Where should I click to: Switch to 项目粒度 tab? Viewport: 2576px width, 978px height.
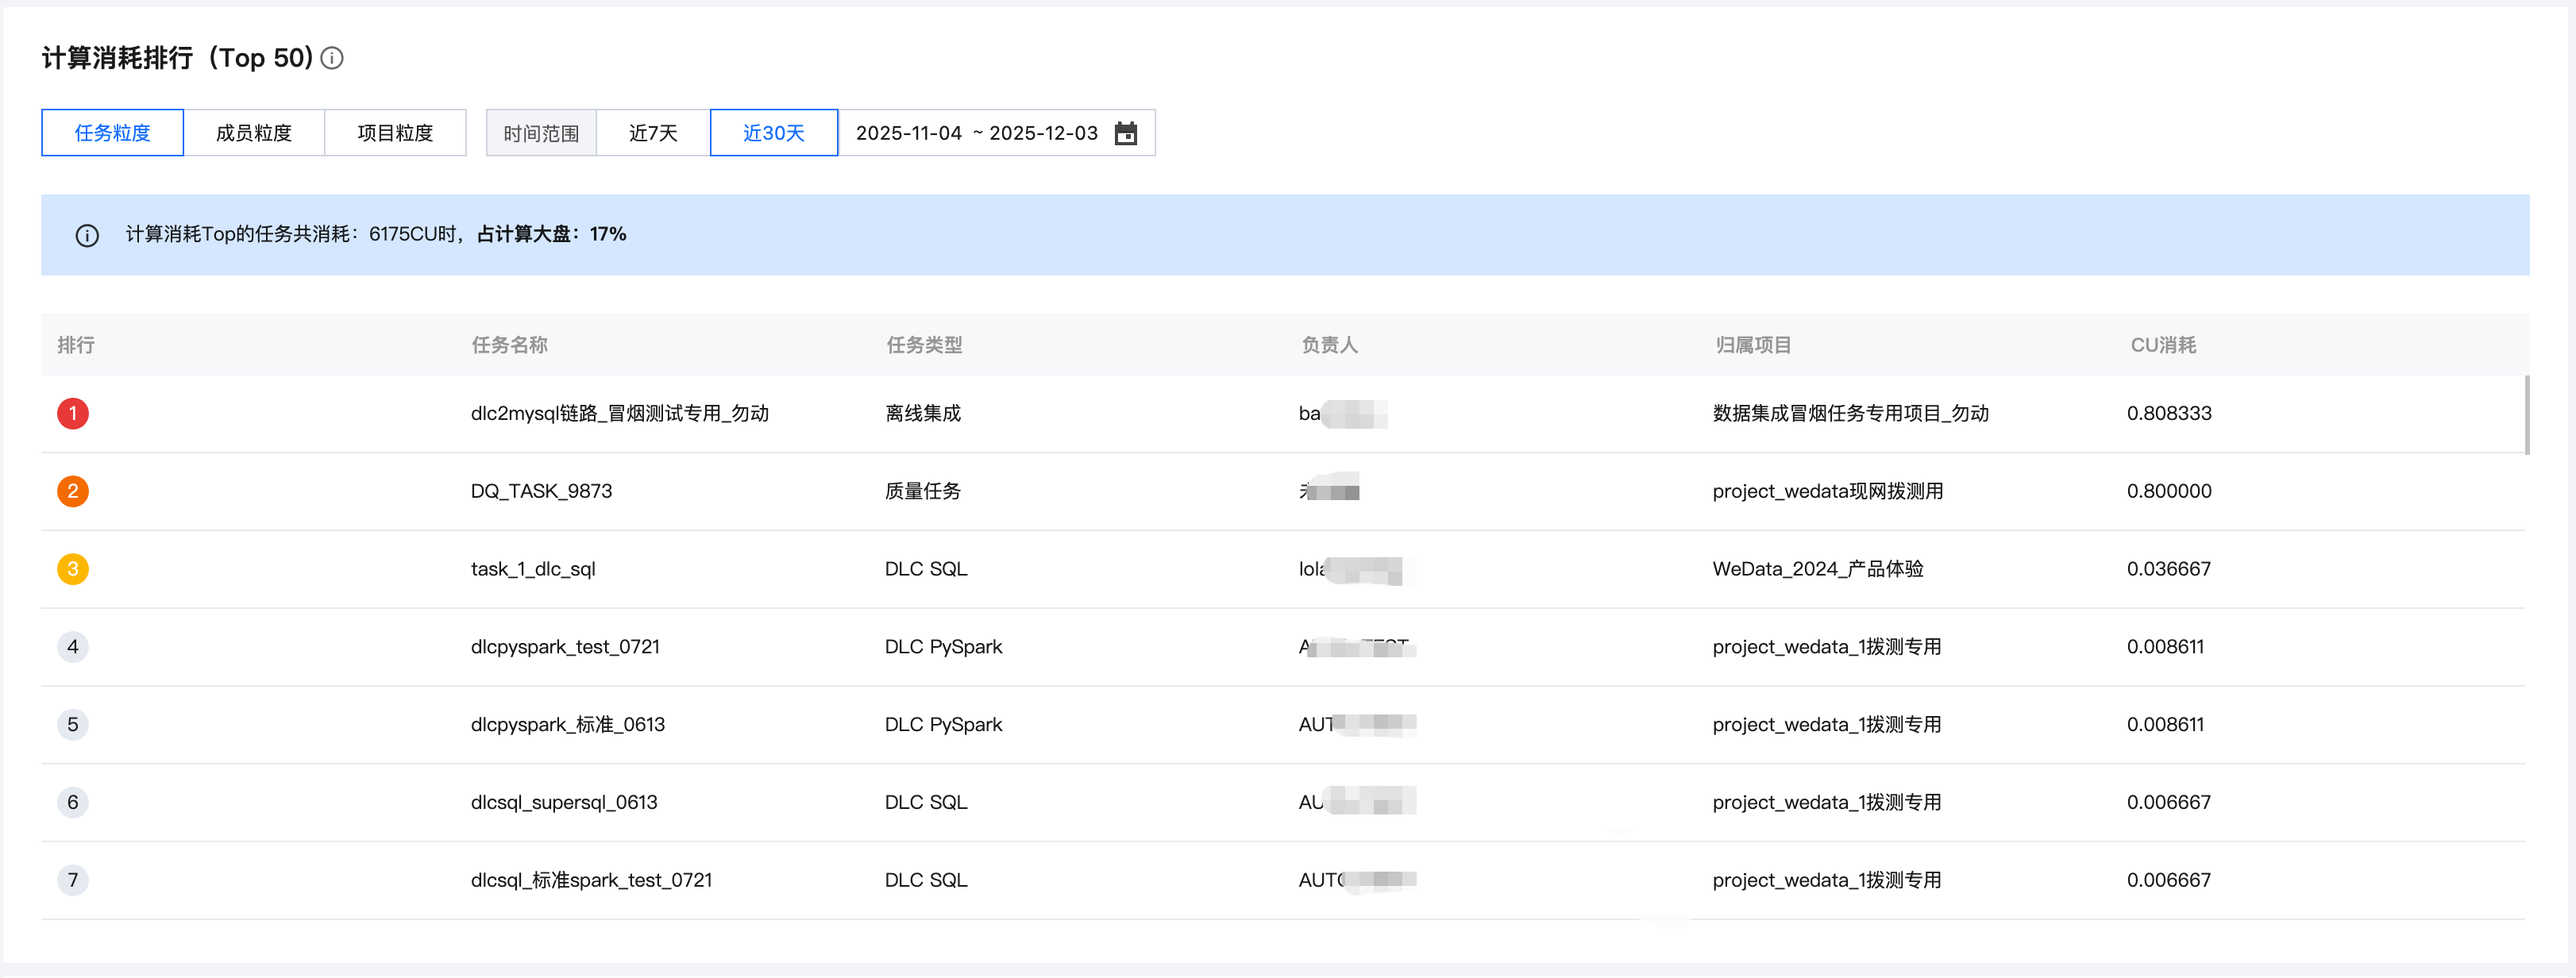pyautogui.click(x=395, y=133)
